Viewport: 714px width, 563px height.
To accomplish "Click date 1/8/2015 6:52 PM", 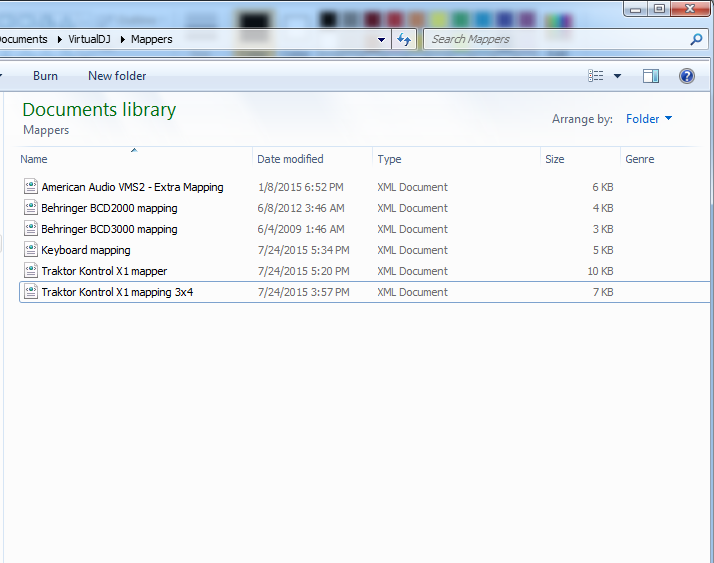I will point(301,187).
